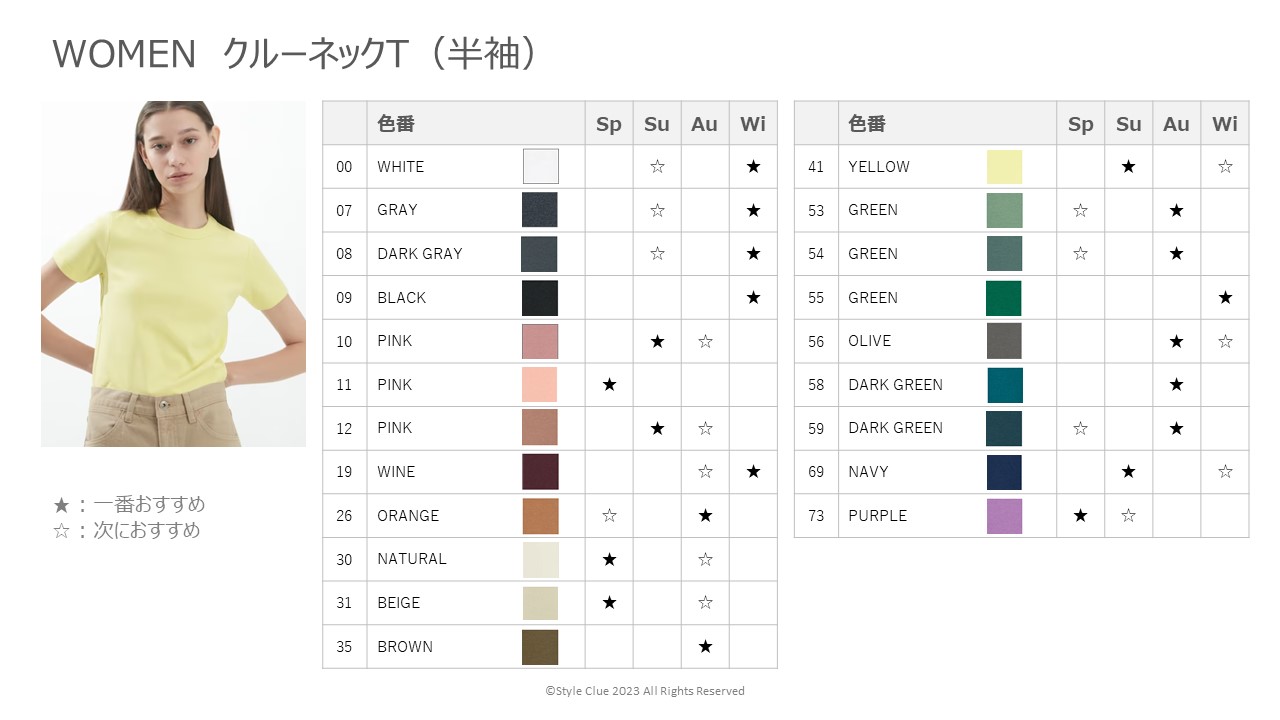The width and height of the screenshot is (1280, 720).
Task: Click the black star in PINK 11 row
Action: 609,385
